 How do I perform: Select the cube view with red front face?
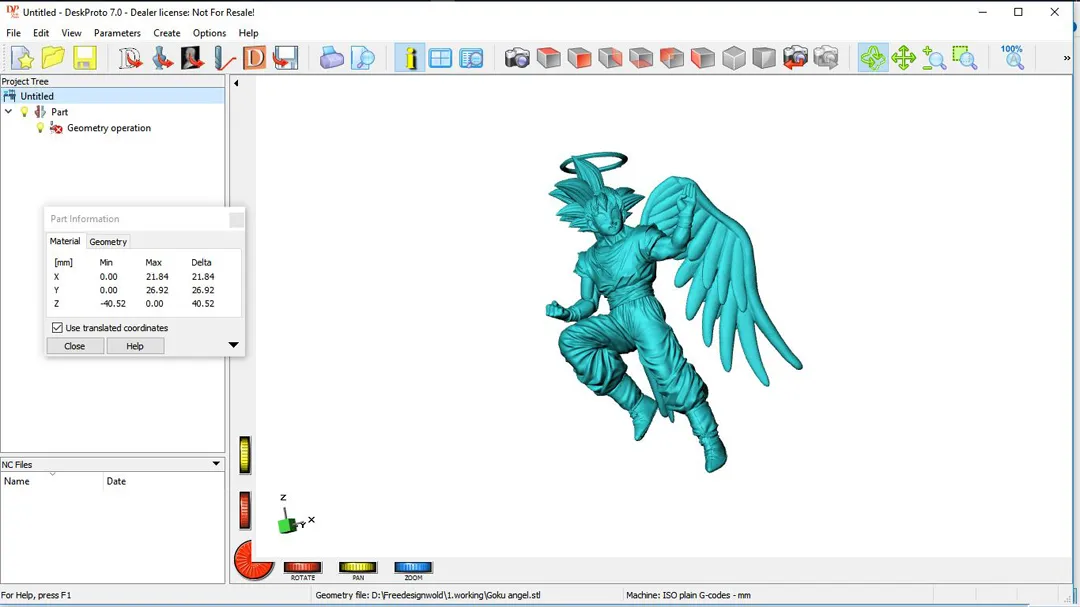pyautogui.click(x=579, y=58)
